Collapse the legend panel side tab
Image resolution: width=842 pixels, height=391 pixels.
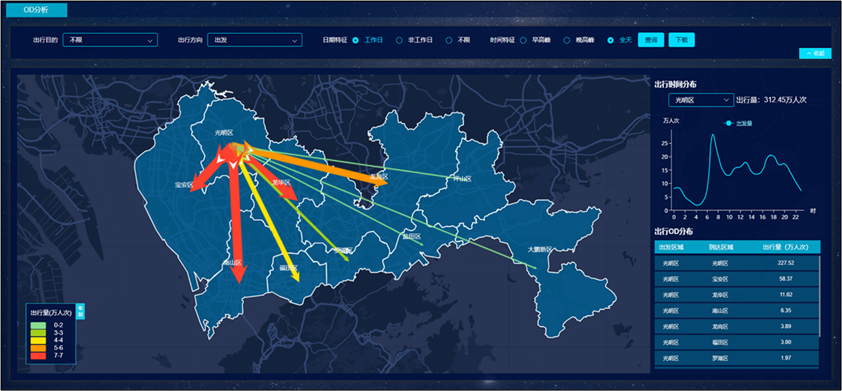[x=81, y=311]
